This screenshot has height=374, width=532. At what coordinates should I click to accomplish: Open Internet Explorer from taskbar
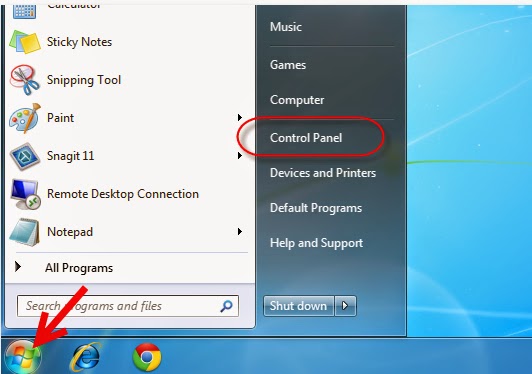(86, 357)
